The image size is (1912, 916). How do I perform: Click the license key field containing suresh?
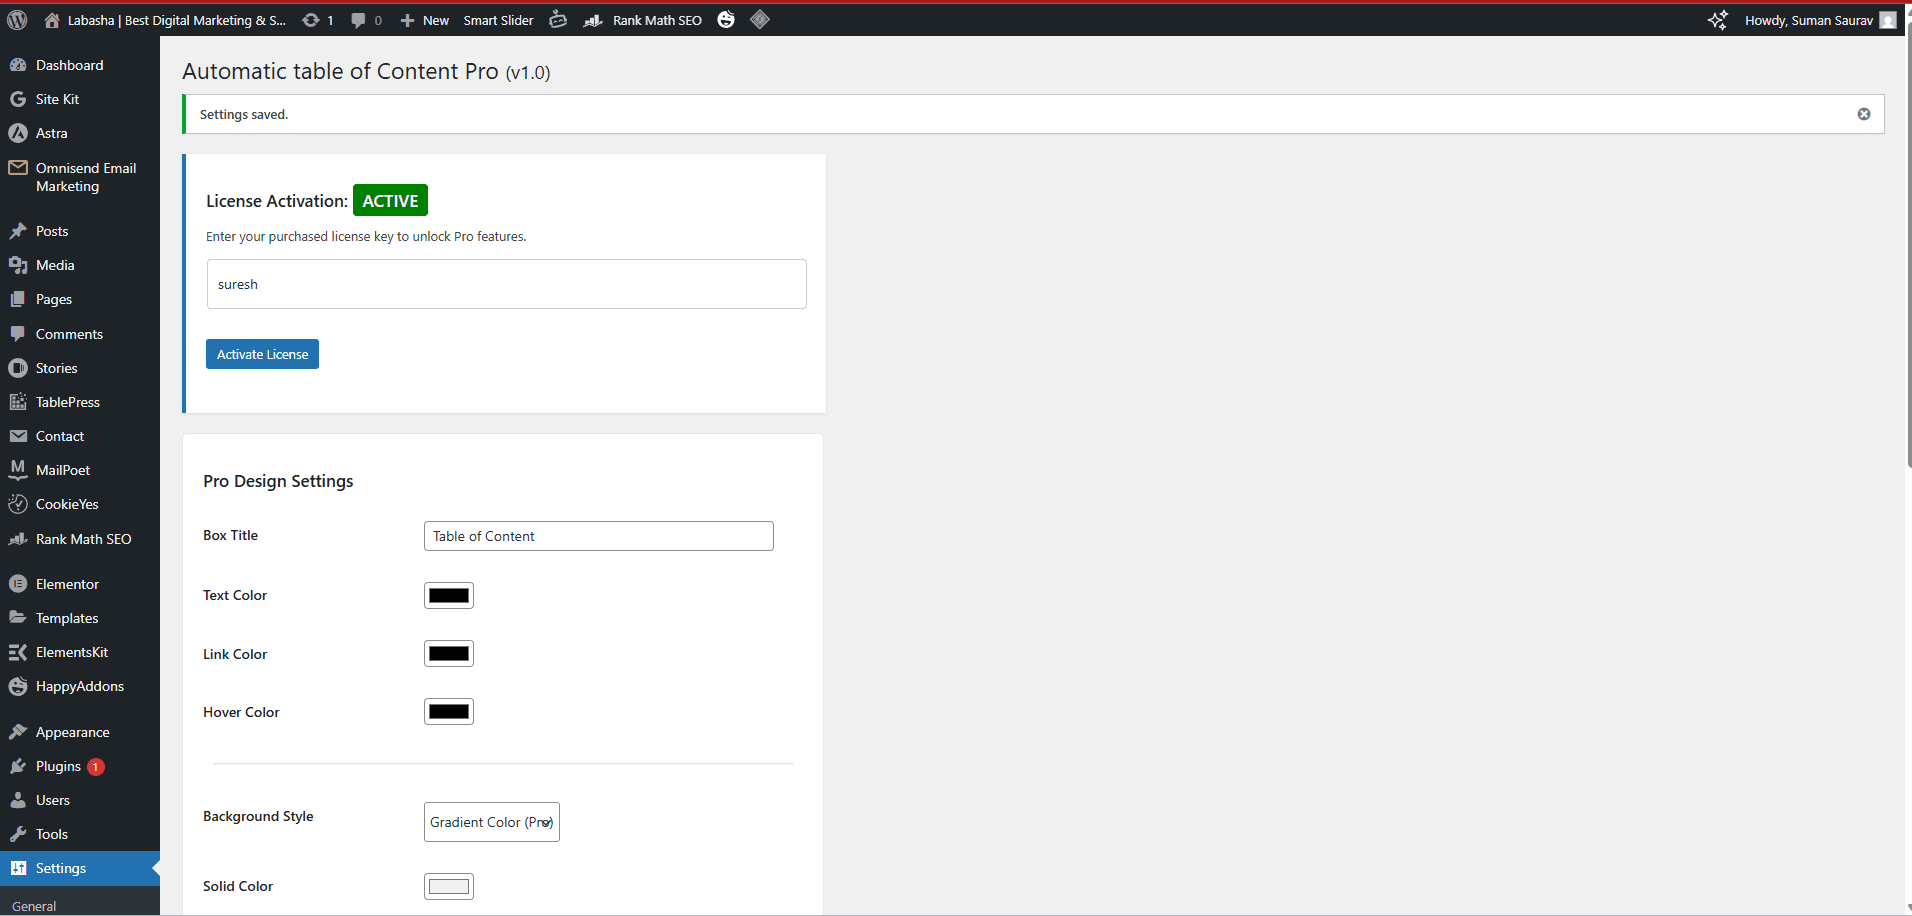tap(506, 283)
